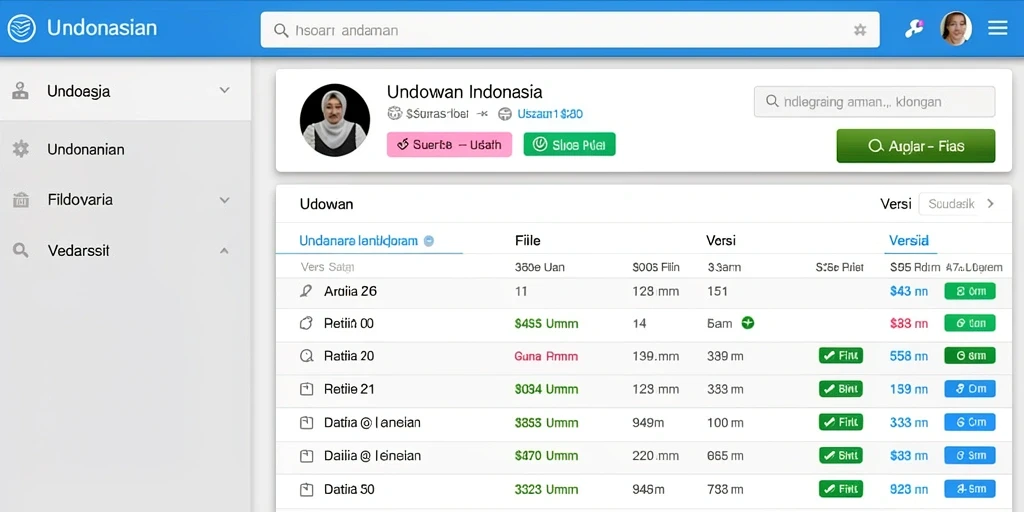Click green action button in Retiin 00 row

[970, 323]
